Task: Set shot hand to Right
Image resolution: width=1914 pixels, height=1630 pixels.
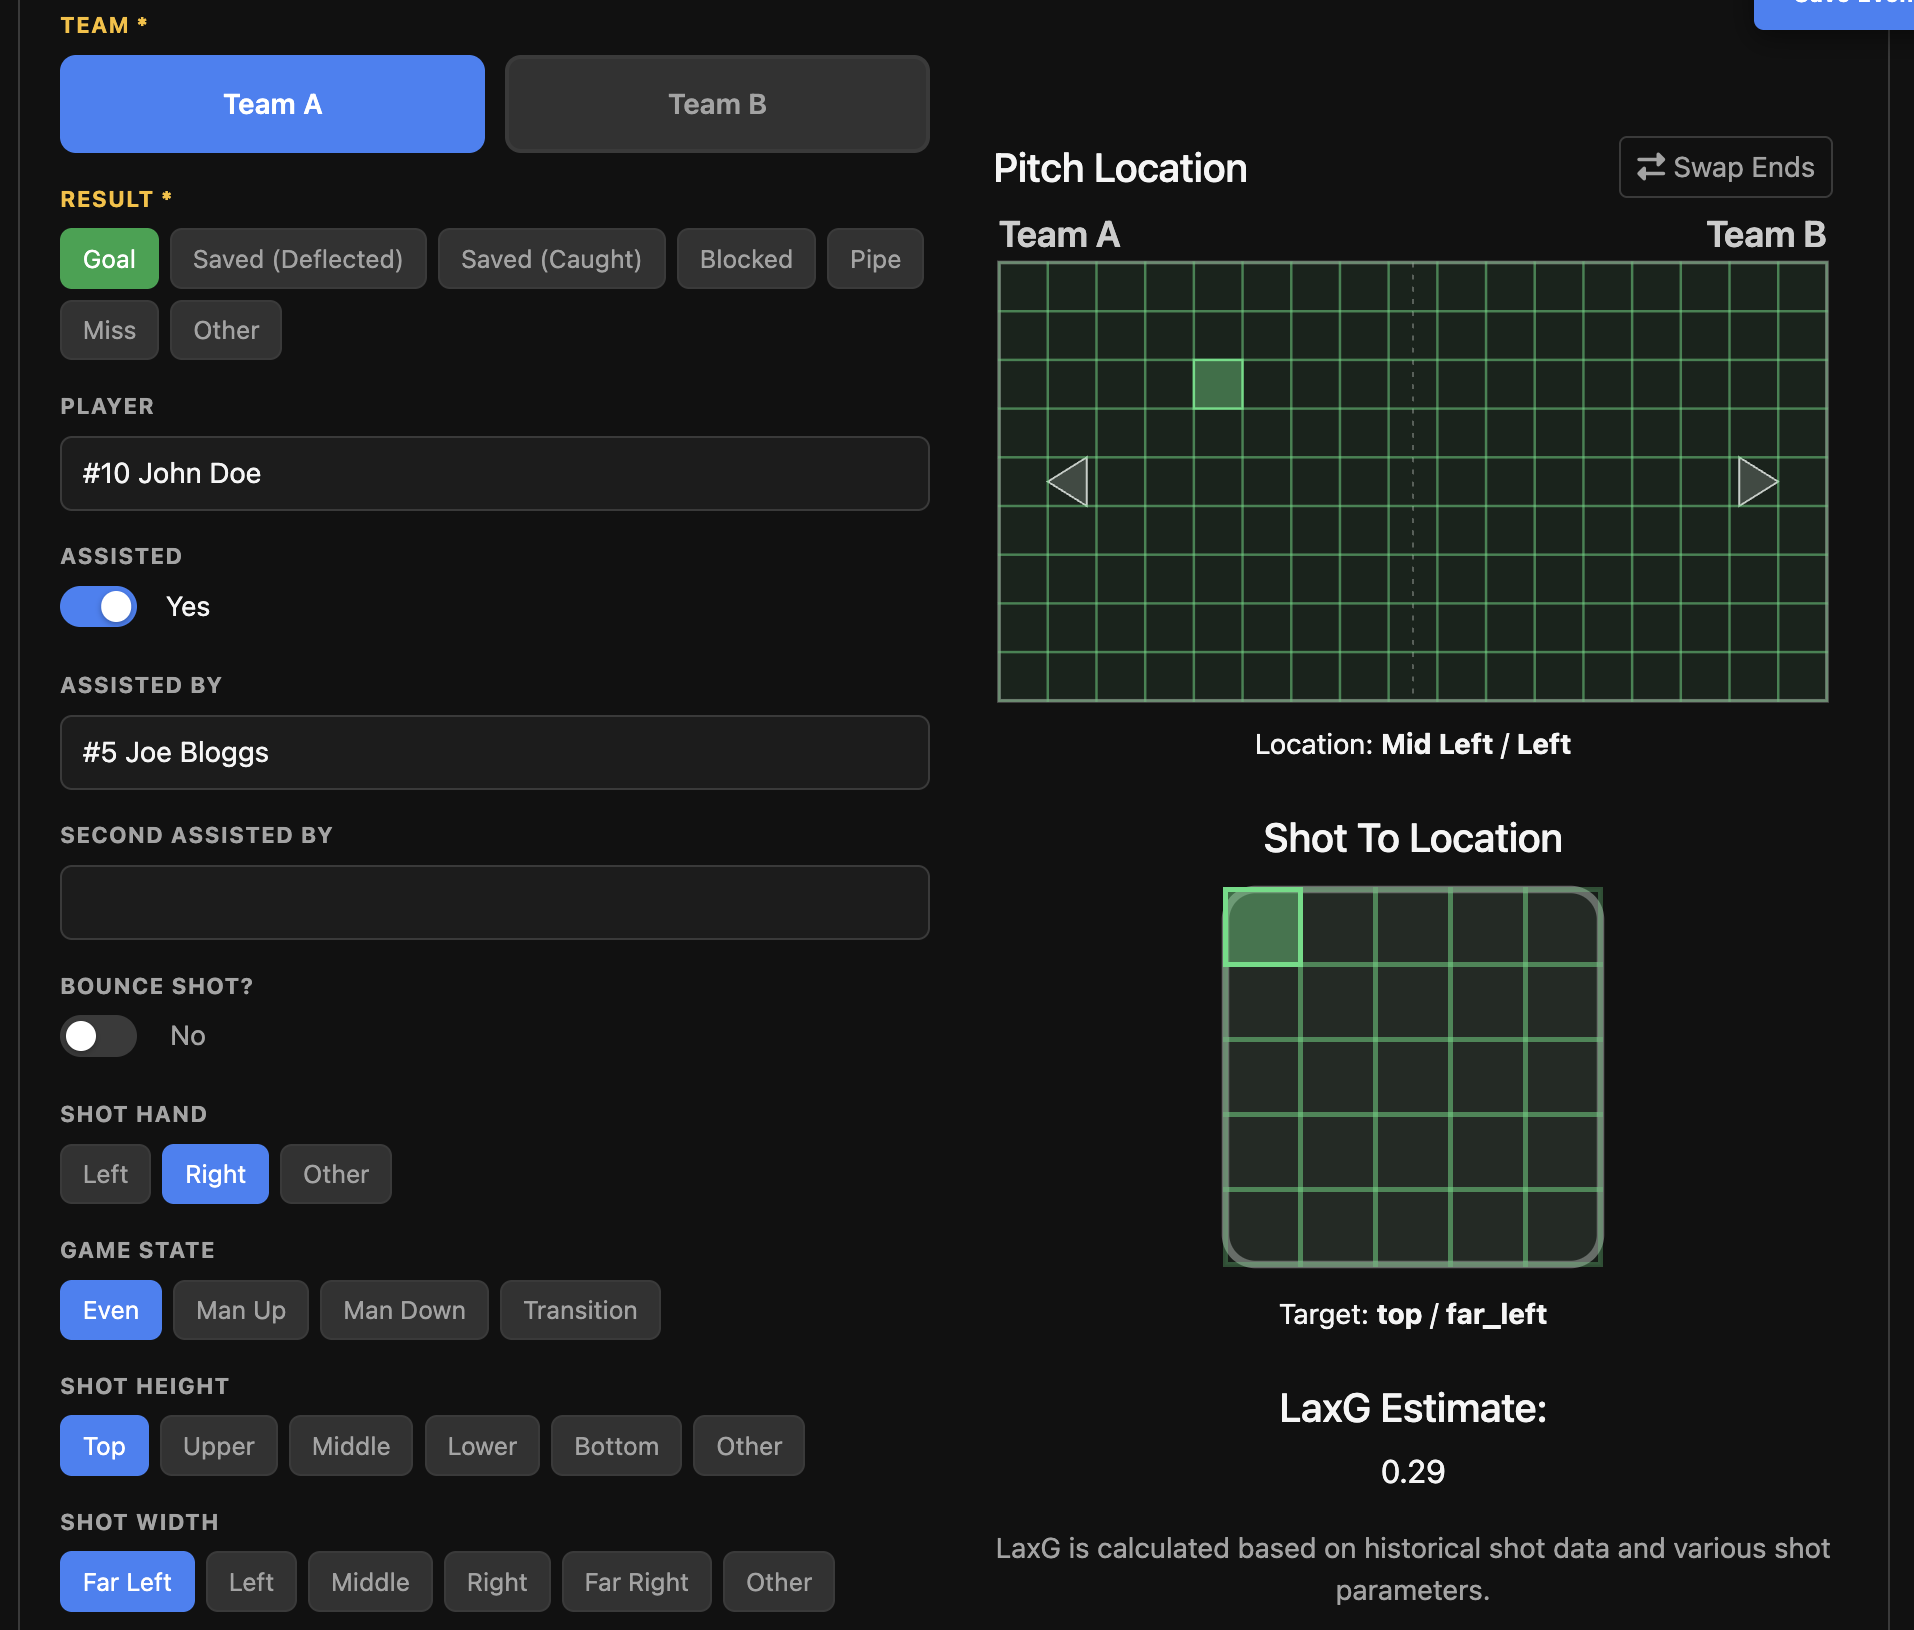Action: (215, 1174)
